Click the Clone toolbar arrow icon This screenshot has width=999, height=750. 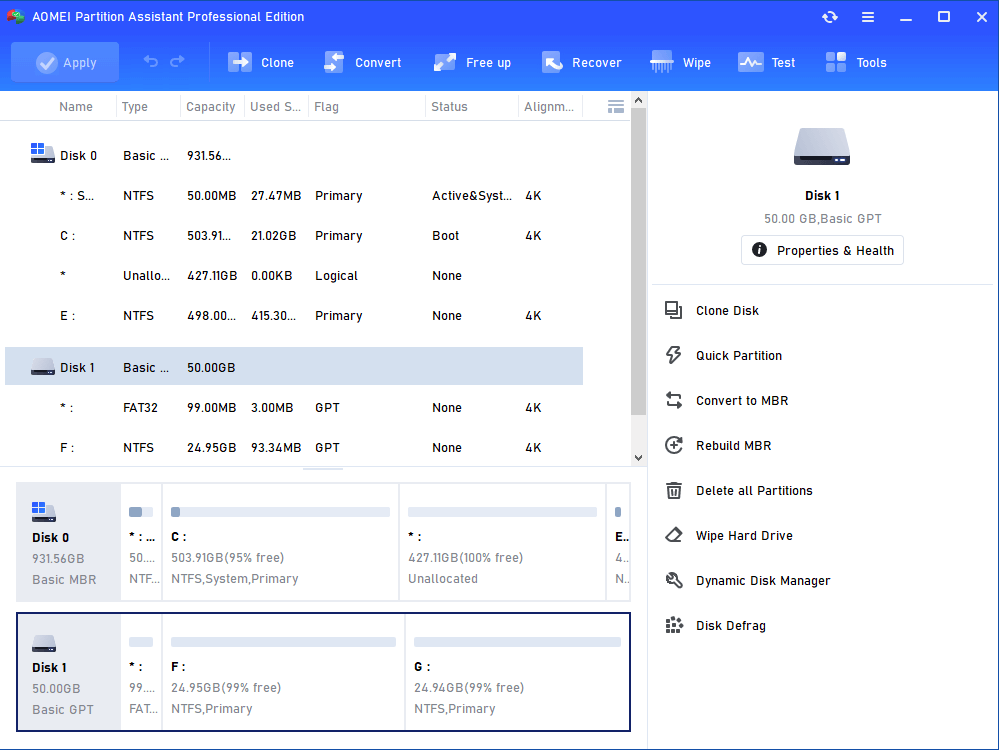[x=240, y=62]
